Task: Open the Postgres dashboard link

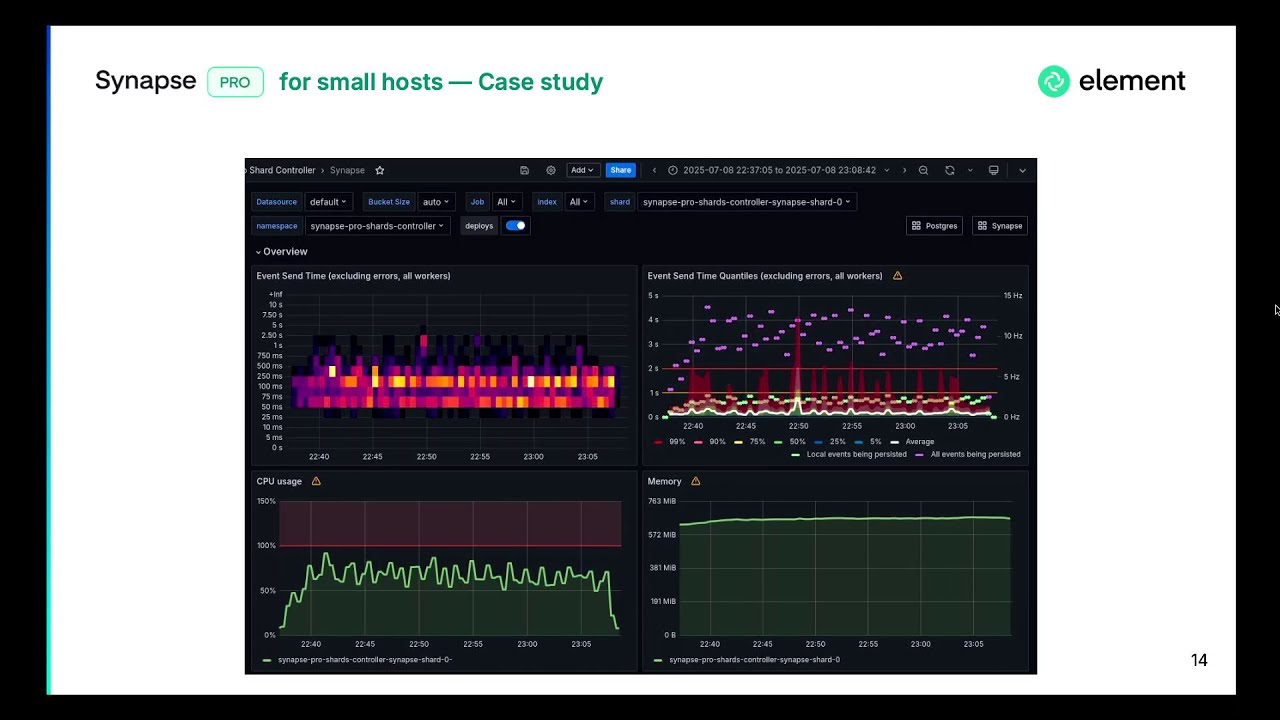Action: point(934,226)
